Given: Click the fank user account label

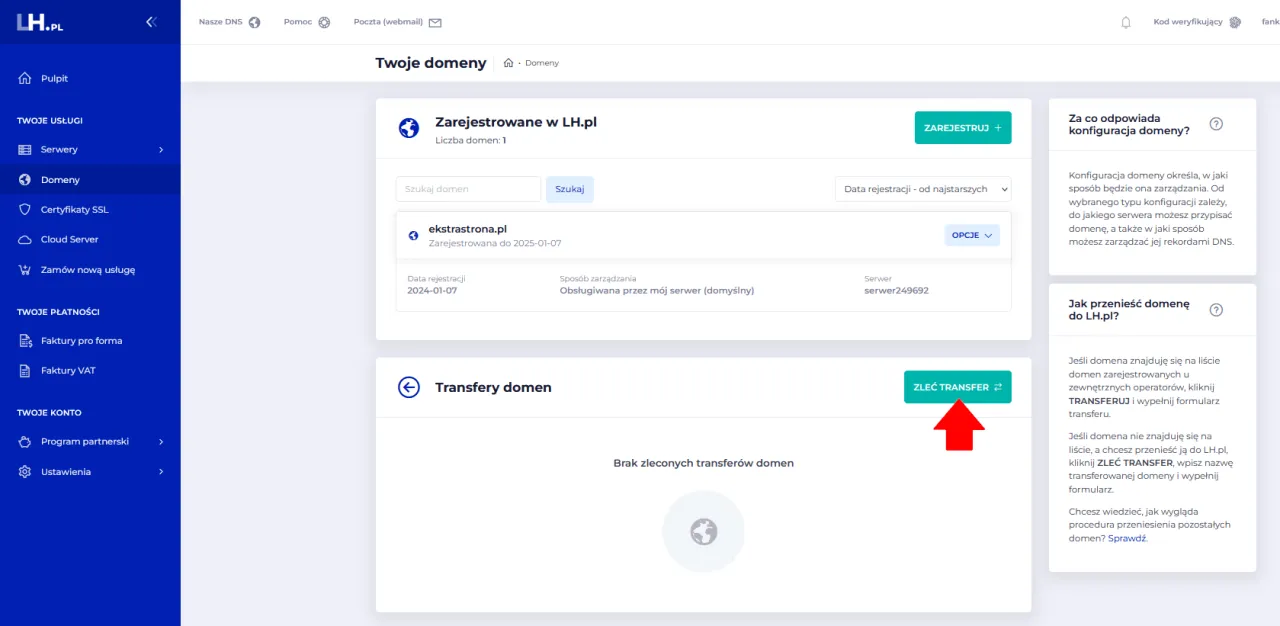Looking at the screenshot, I should click(x=1270, y=22).
